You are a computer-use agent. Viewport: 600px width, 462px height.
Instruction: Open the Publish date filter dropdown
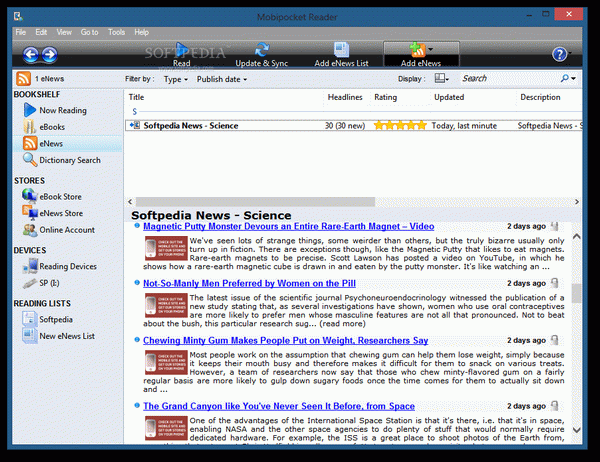click(222, 79)
